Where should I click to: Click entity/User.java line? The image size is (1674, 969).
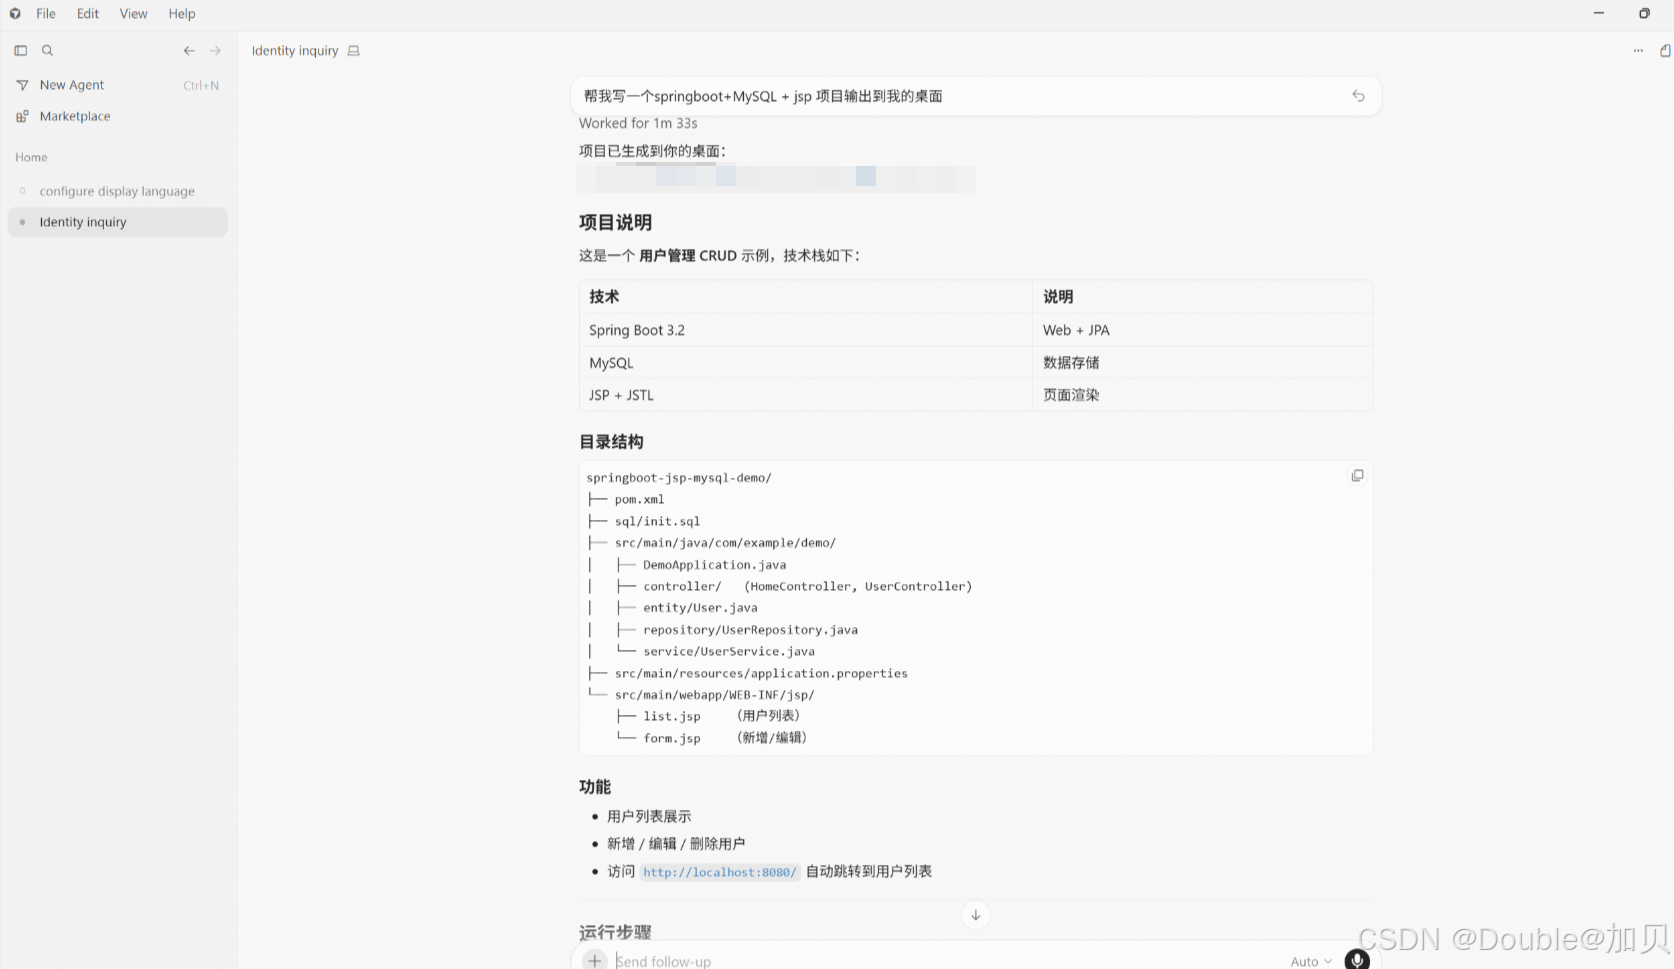pyautogui.click(x=700, y=608)
